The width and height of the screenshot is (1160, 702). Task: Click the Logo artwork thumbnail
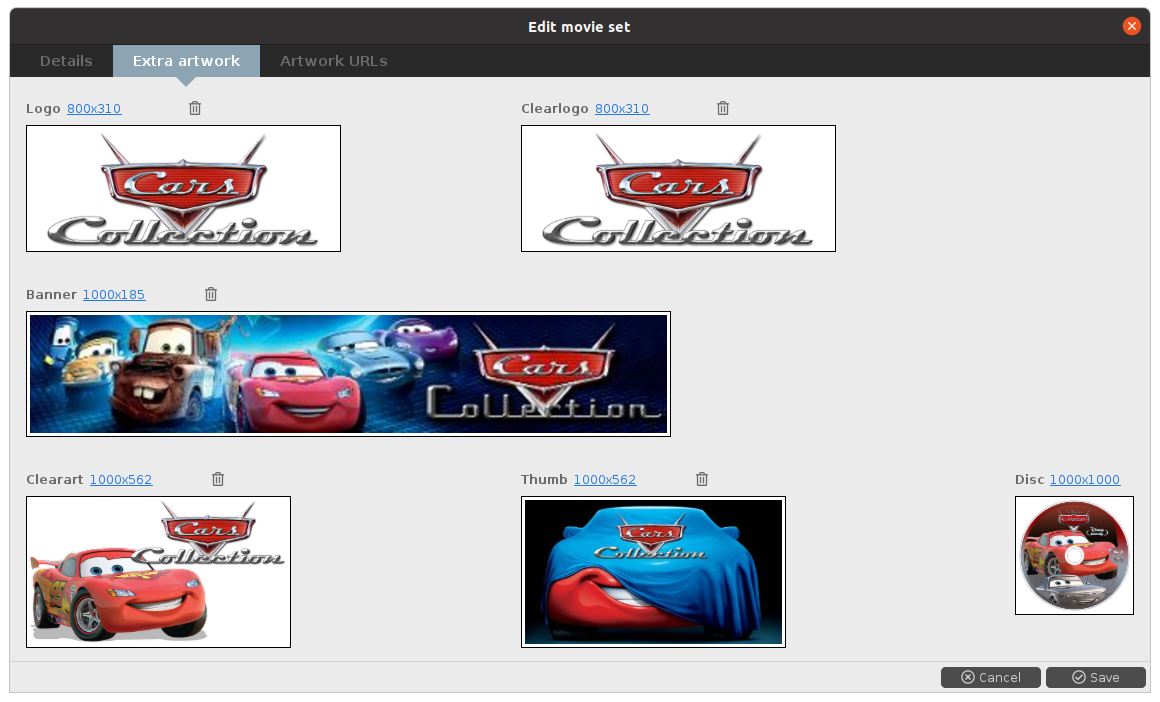[183, 188]
